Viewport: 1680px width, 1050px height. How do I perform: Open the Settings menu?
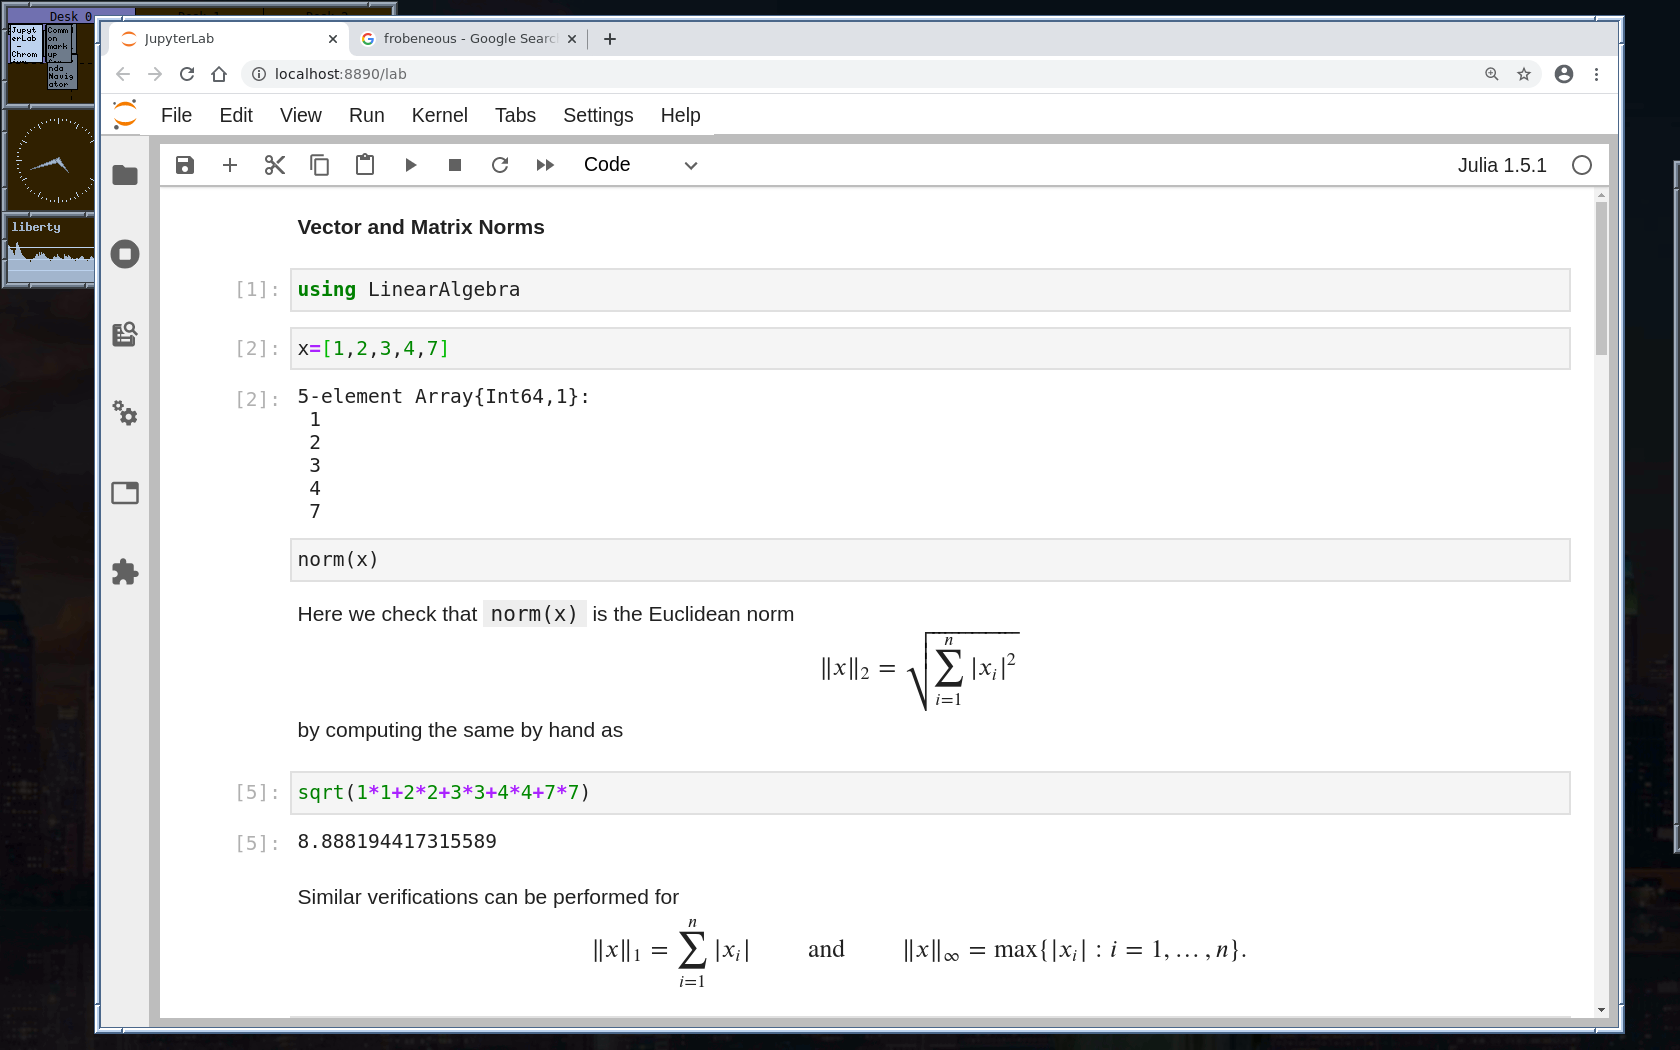[597, 115]
